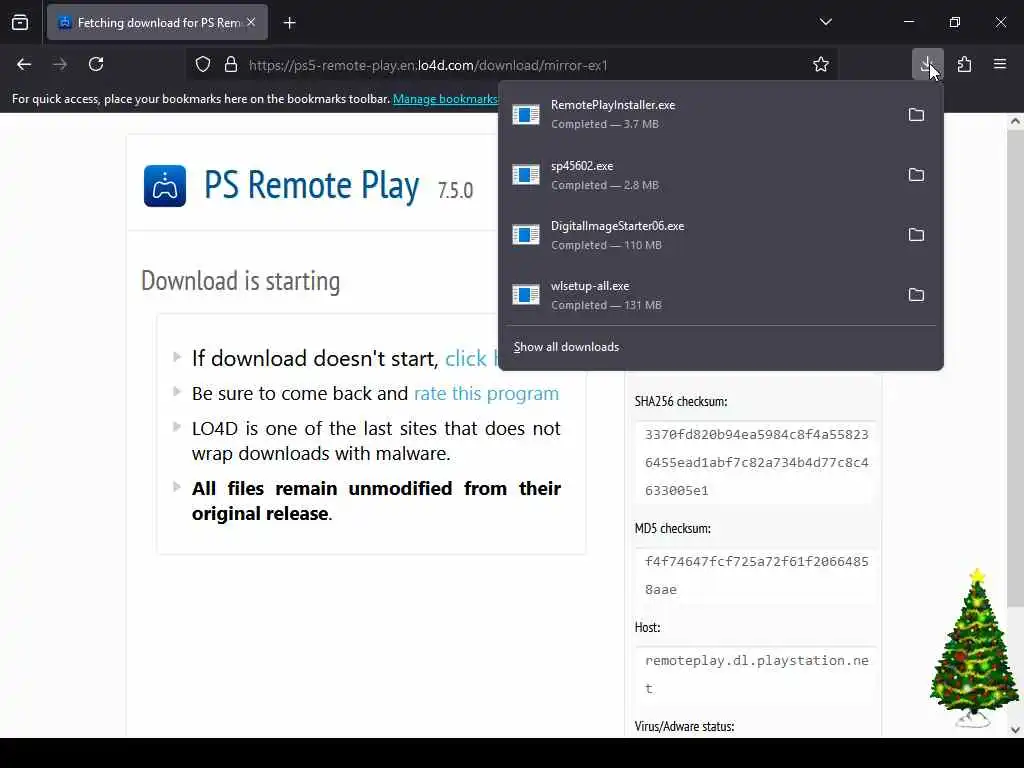
Task: Reload the current page
Action: point(96,64)
